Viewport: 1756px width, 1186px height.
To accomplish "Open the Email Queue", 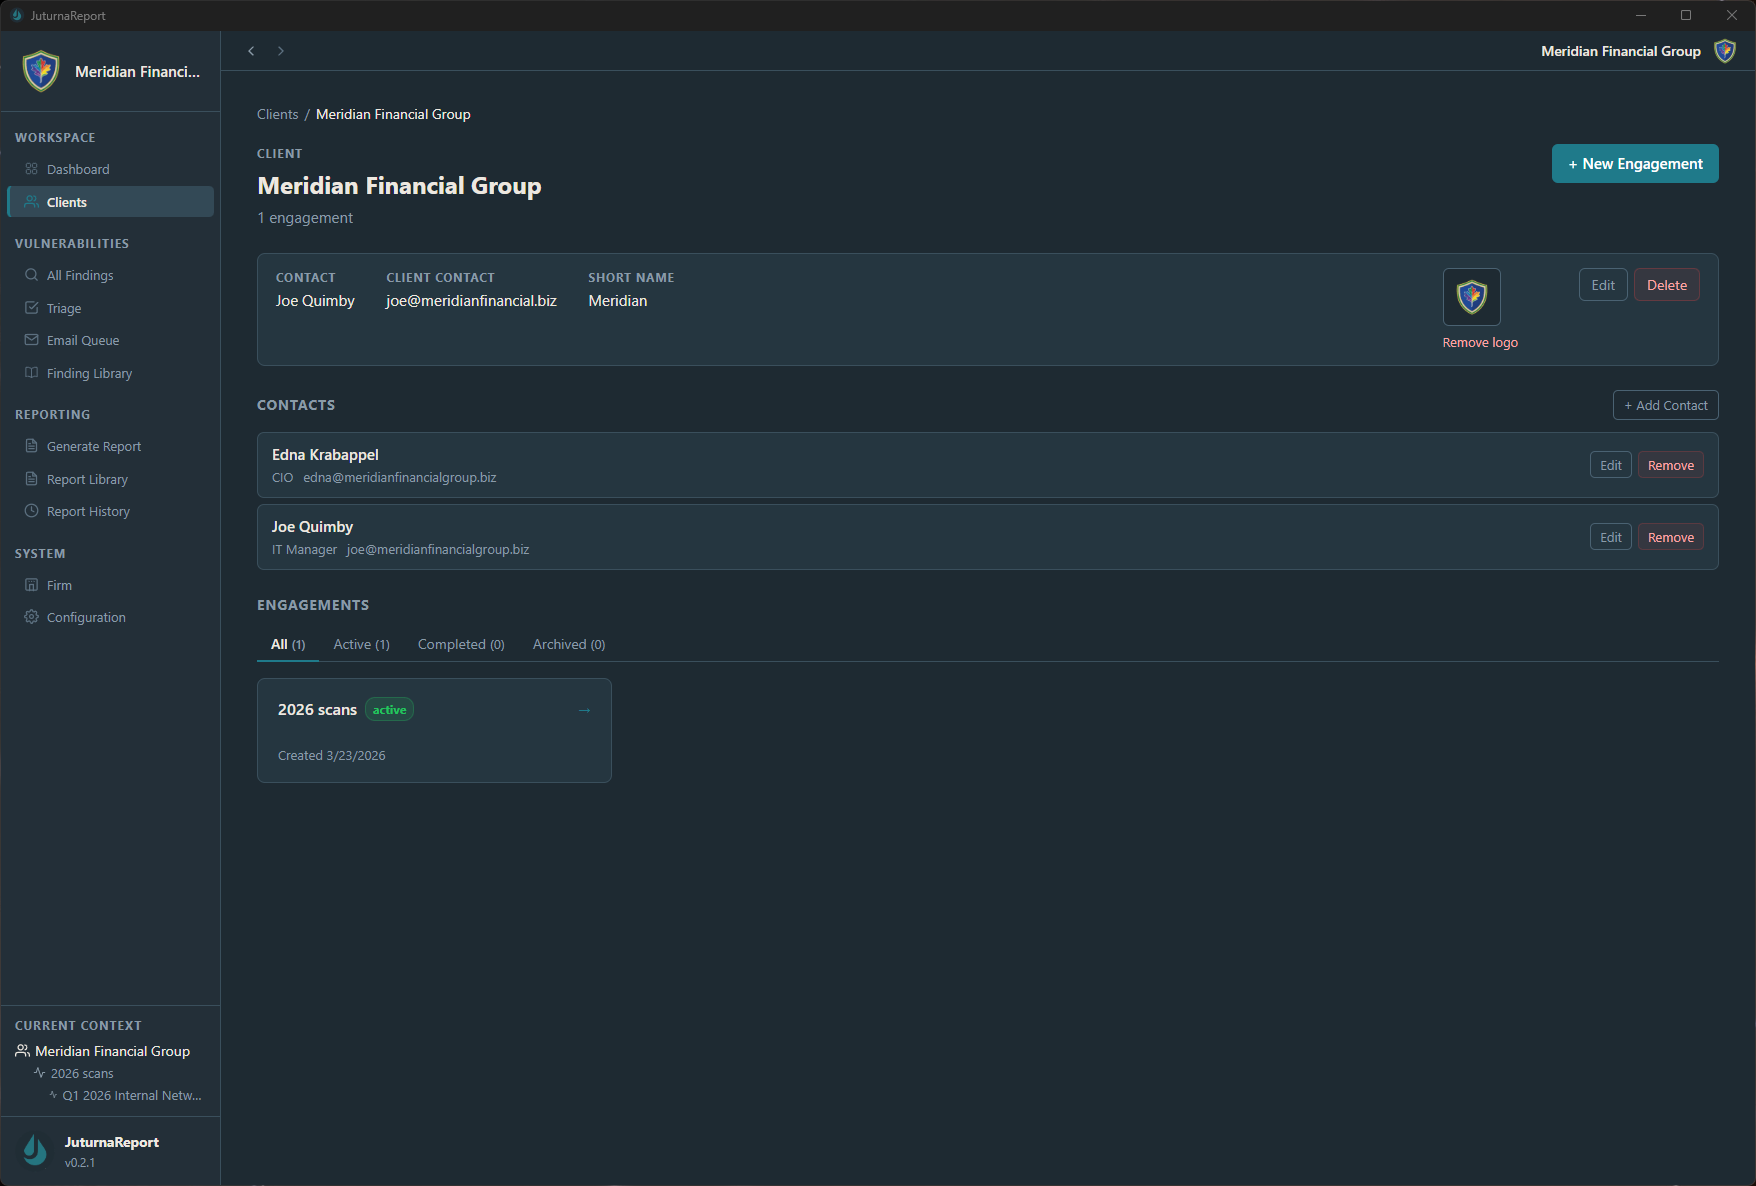I will 83,340.
